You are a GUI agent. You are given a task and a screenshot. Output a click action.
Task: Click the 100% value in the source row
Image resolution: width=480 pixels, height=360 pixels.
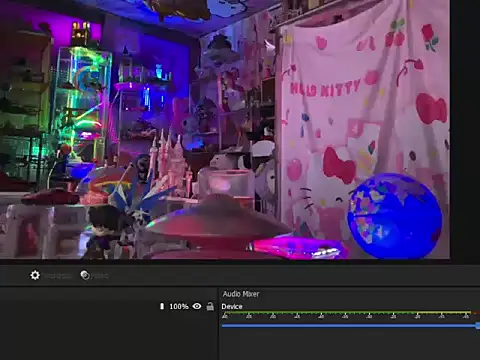pos(179,306)
